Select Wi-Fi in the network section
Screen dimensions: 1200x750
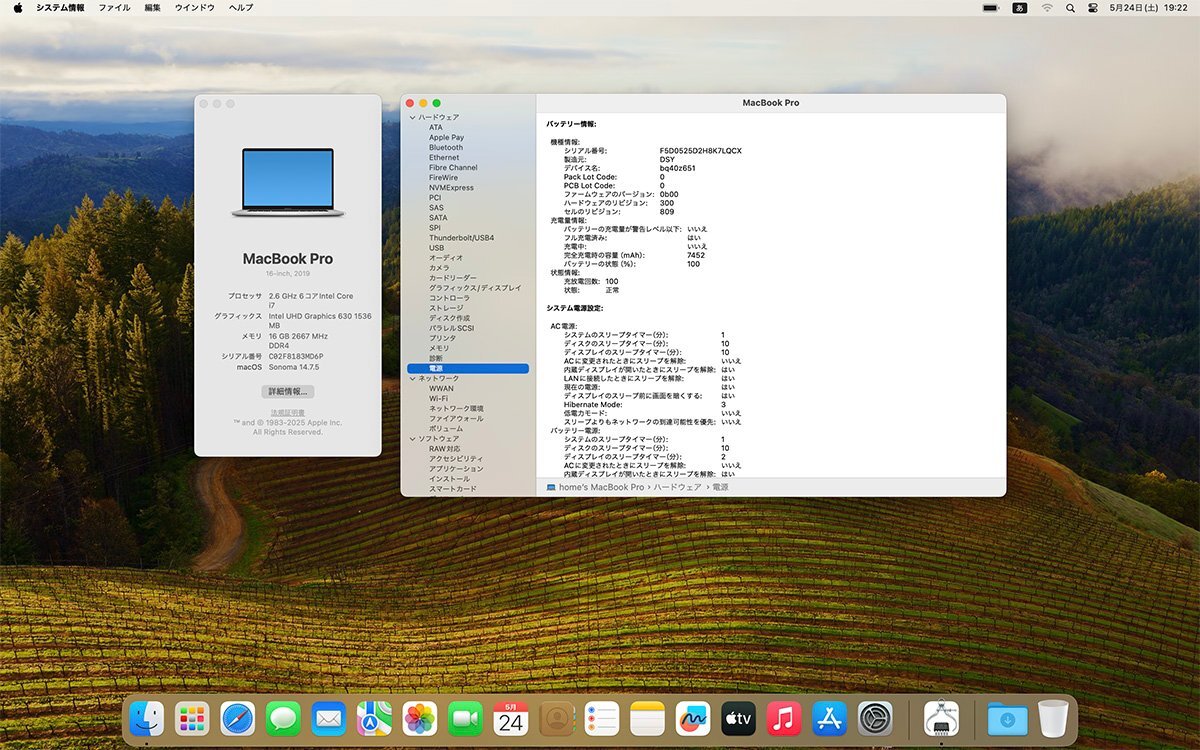(x=438, y=399)
